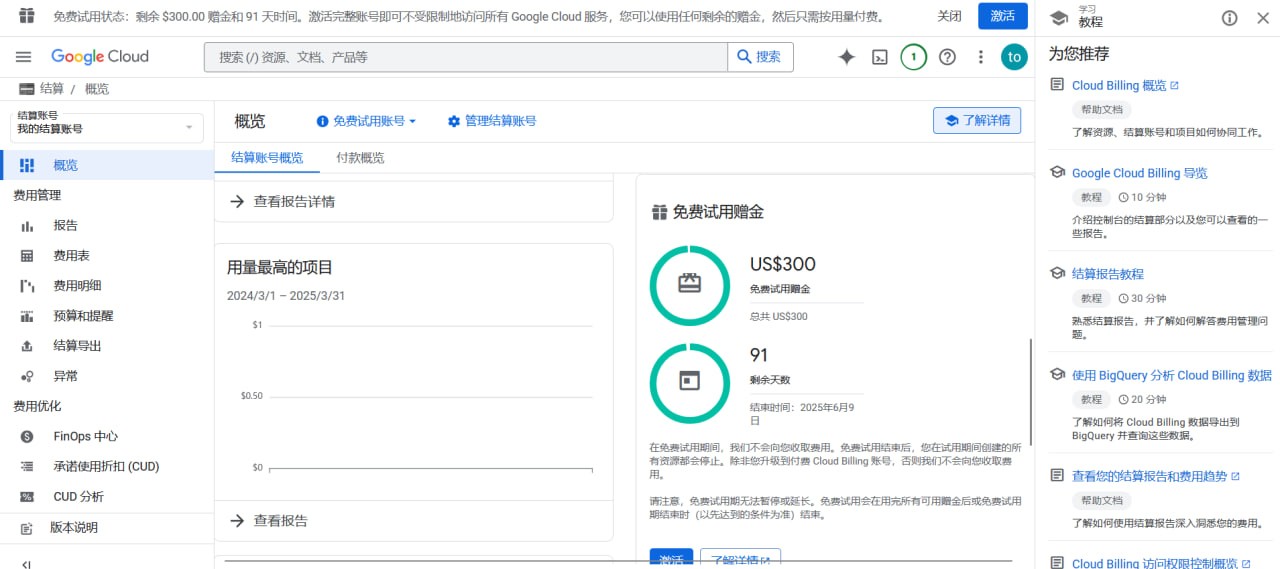1280x569 pixels.
Task: Click the 用量最高的项目 card heading
Action: tap(280, 267)
